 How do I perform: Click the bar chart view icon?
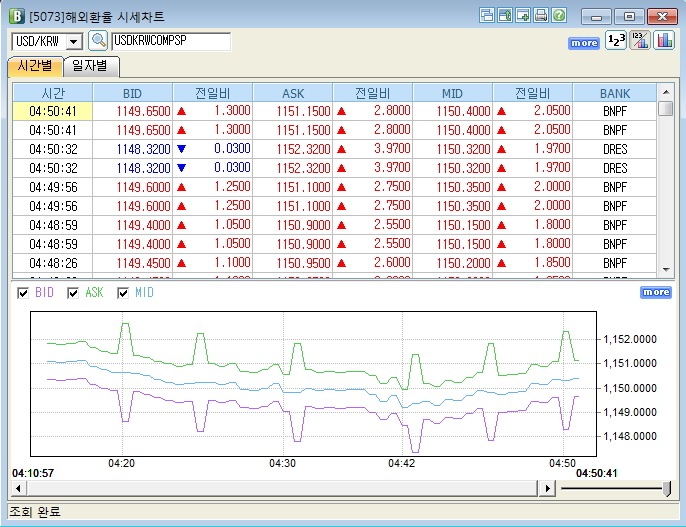[664, 40]
